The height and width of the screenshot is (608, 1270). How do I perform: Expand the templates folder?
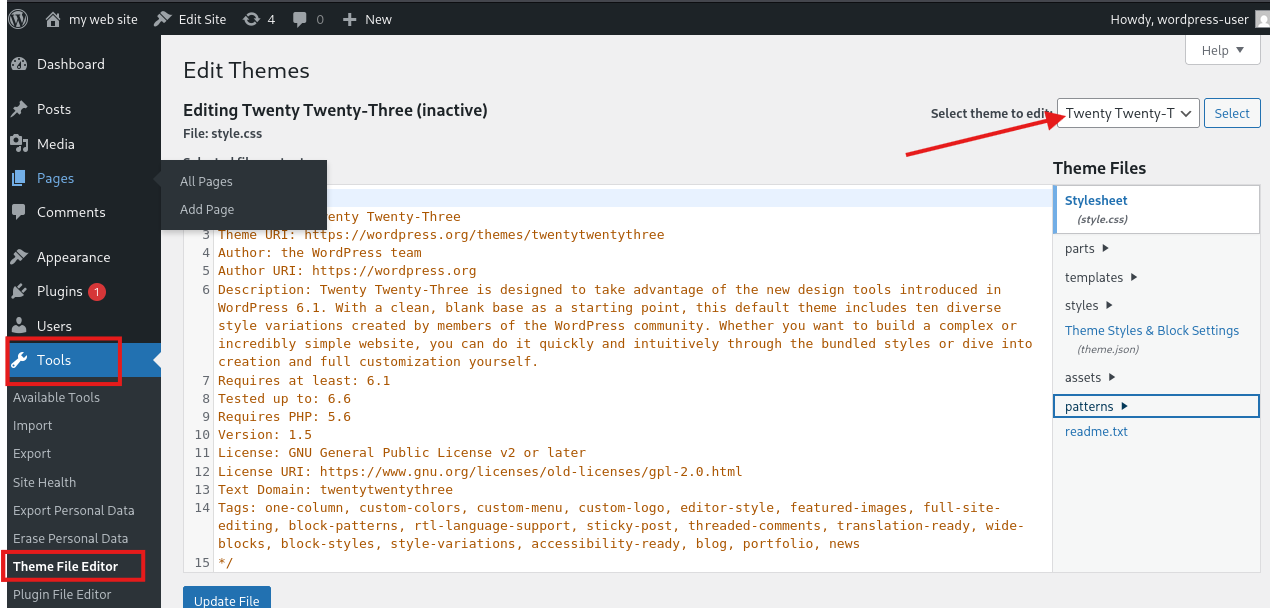pos(1101,277)
